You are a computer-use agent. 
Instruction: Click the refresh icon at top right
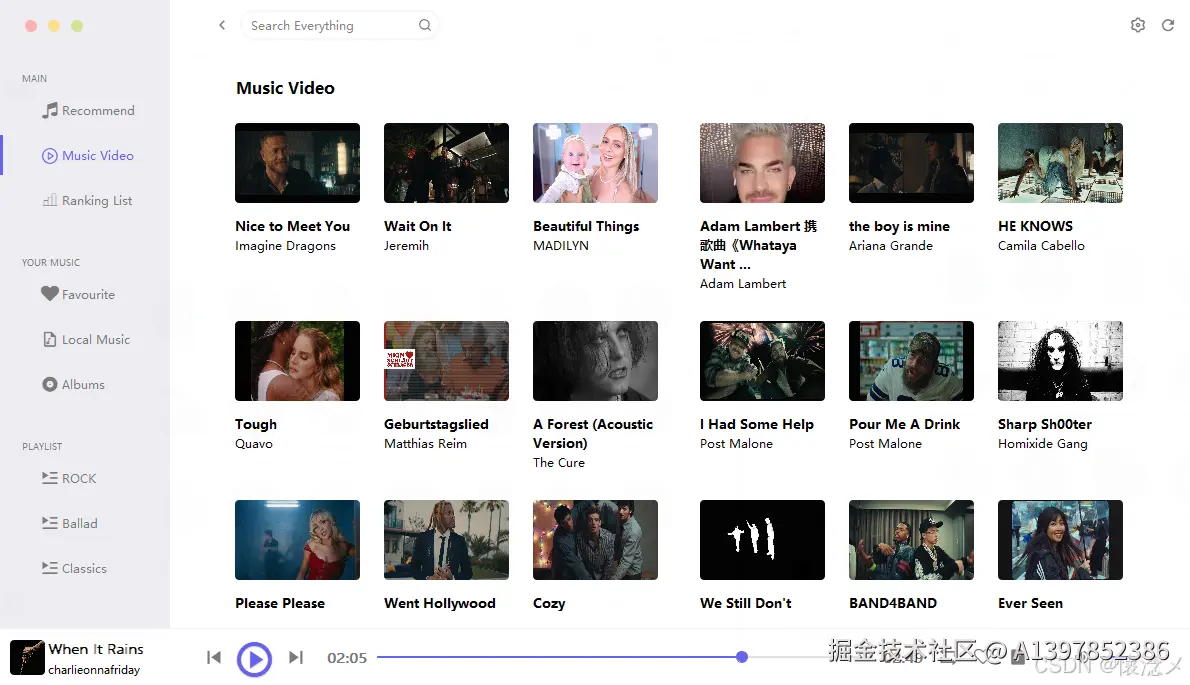tap(1168, 25)
